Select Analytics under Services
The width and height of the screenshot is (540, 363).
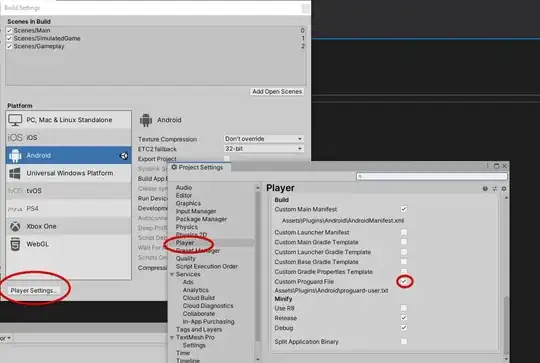point(196,290)
